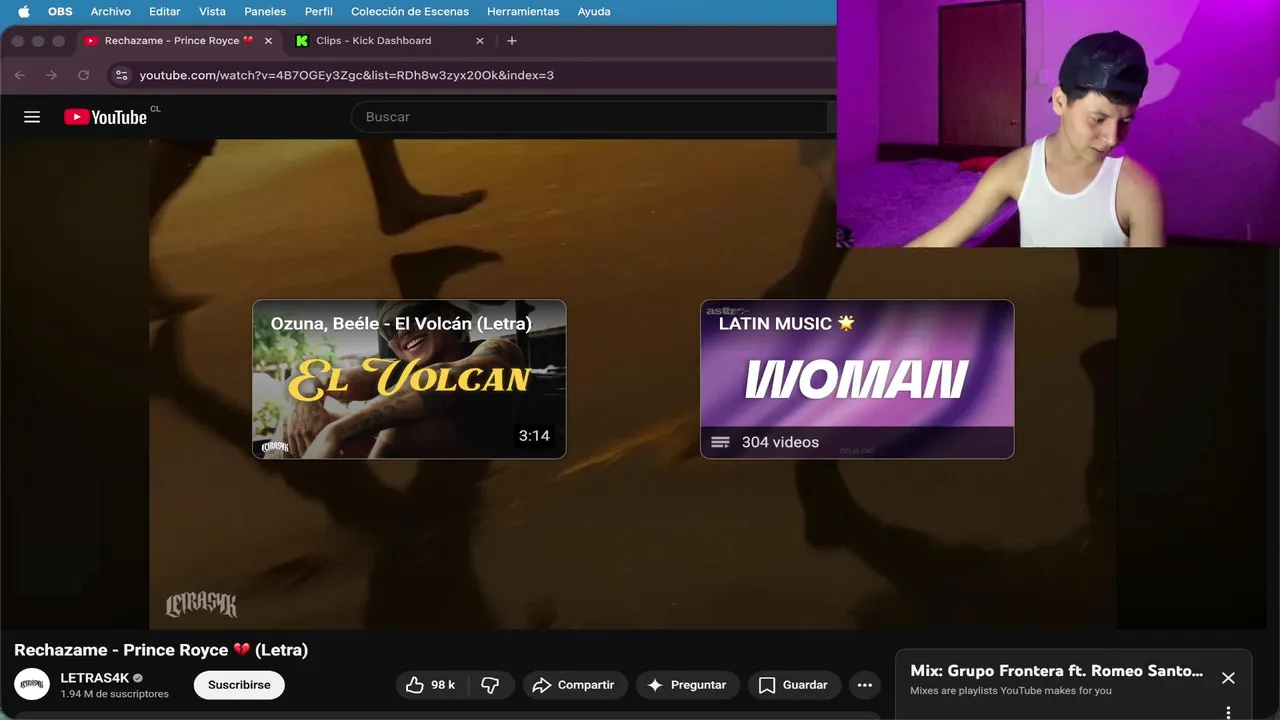
Task: Click the Buscar search field
Action: 590,117
